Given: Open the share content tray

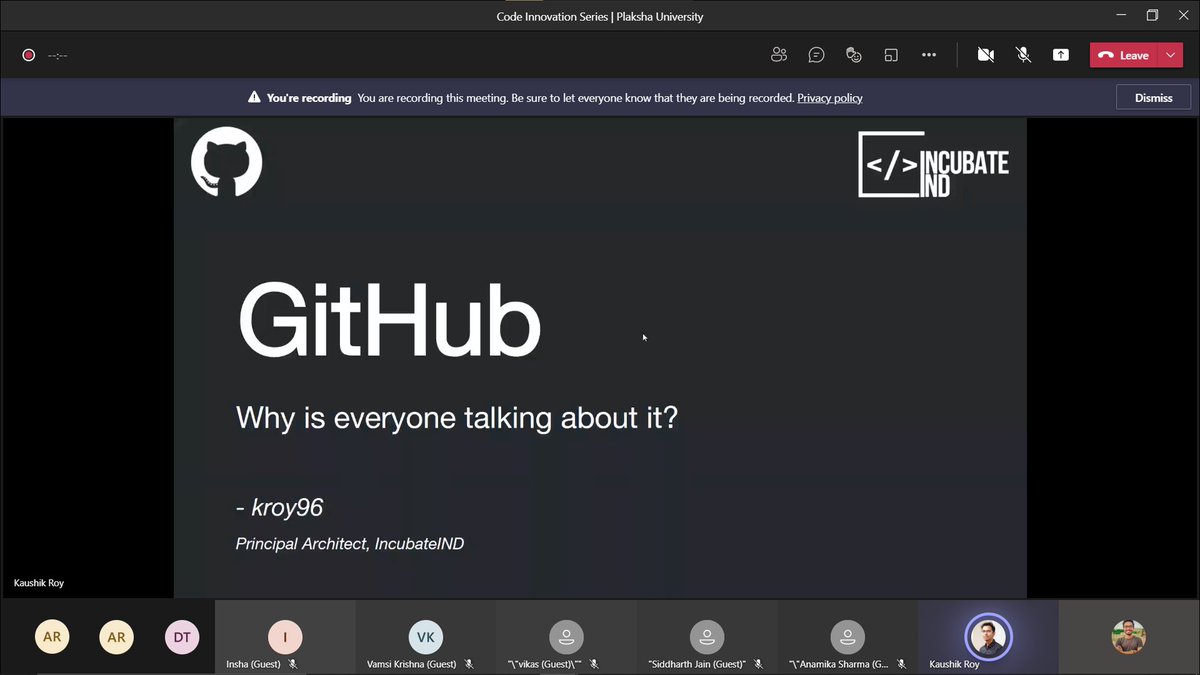Looking at the screenshot, I should click(1061, 55).
